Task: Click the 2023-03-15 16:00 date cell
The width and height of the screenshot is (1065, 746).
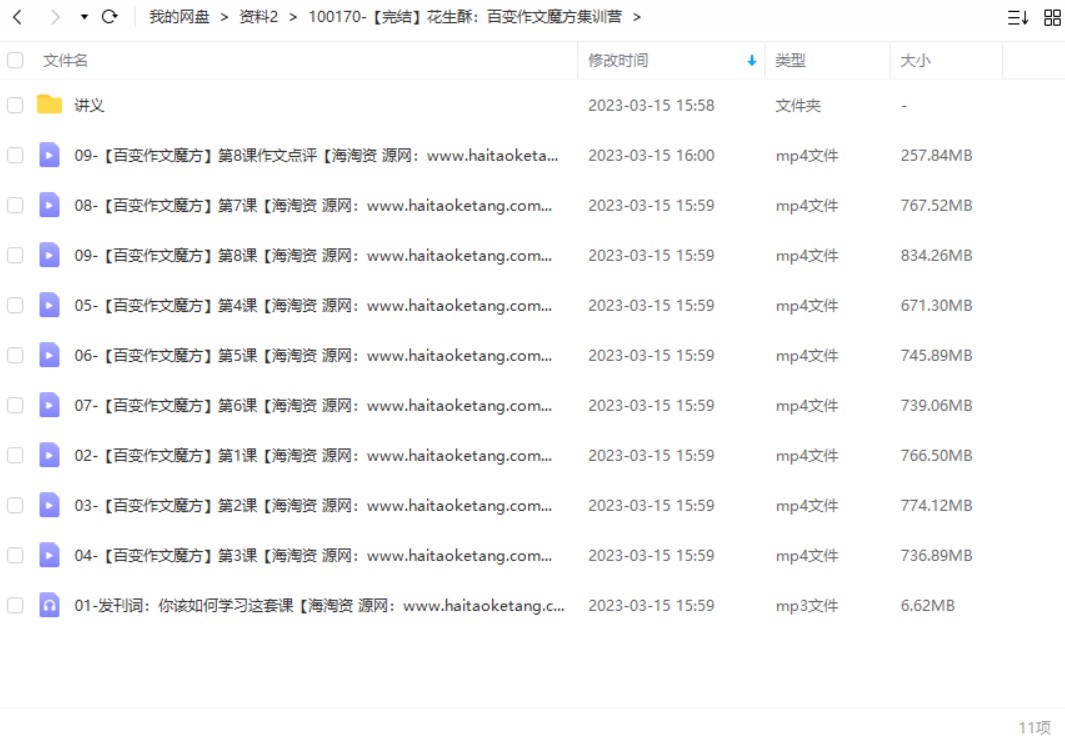Action: 651,156
